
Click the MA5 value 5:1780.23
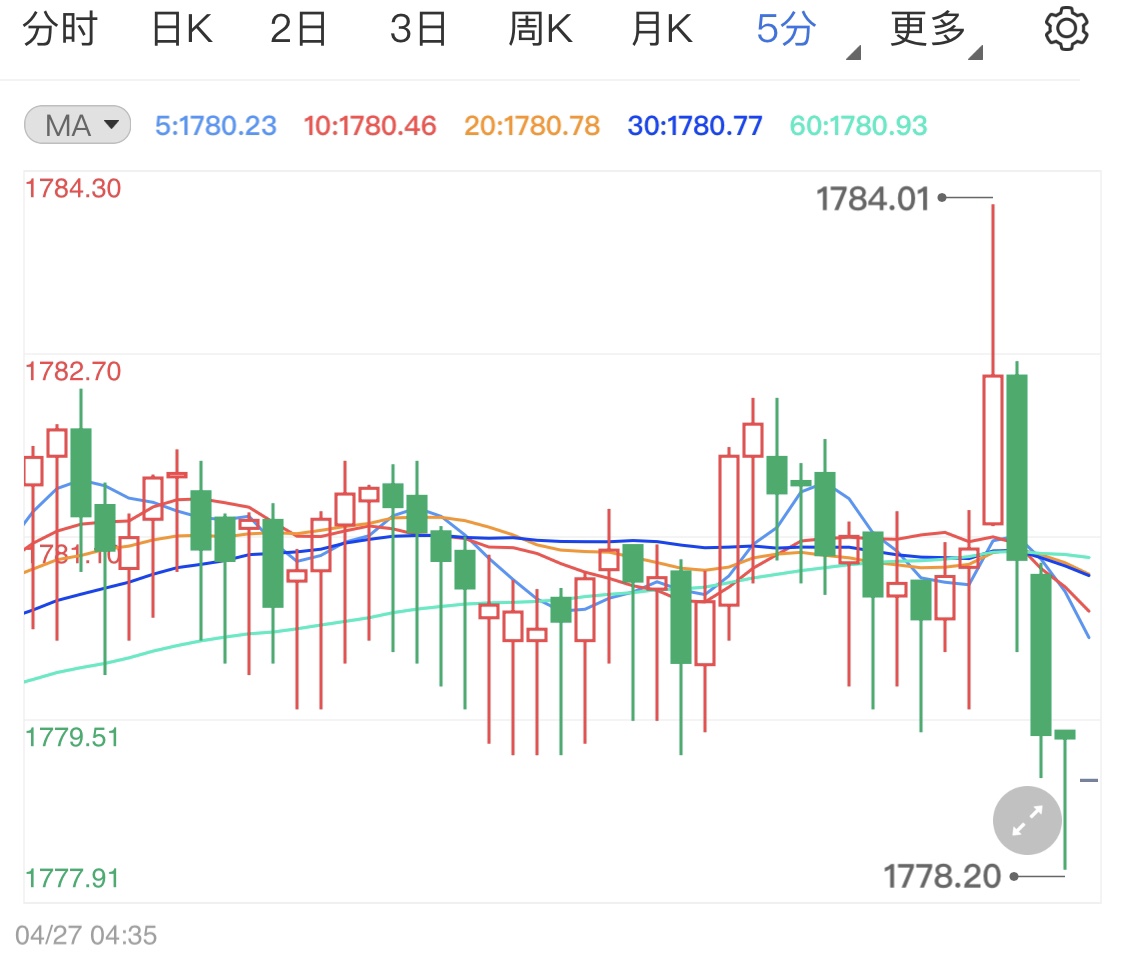click(215, 126)
